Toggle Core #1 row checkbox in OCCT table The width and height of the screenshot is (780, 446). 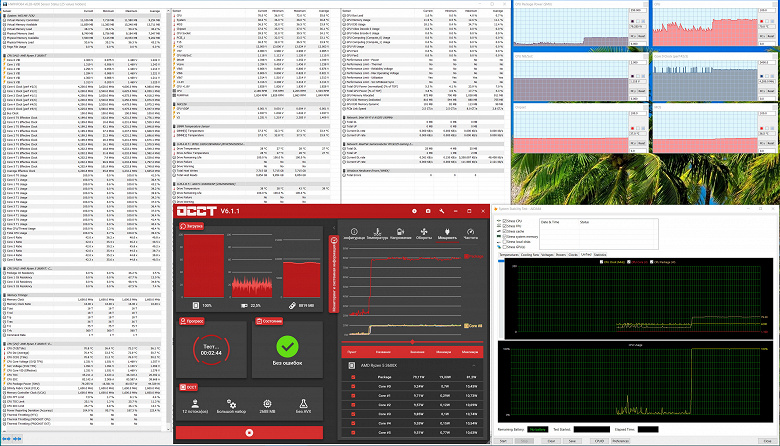pyautogui.click(x=353, y=396)
